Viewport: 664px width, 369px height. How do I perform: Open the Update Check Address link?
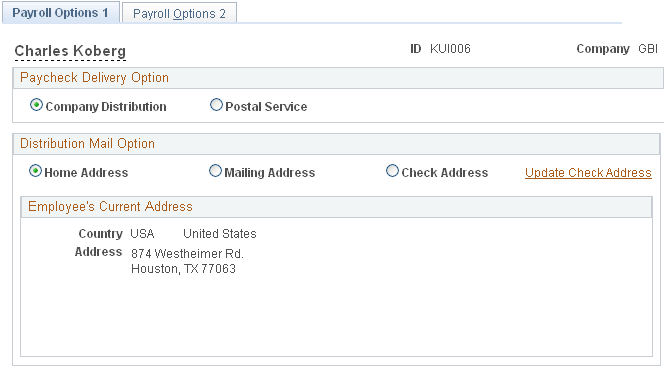[588, 173]
